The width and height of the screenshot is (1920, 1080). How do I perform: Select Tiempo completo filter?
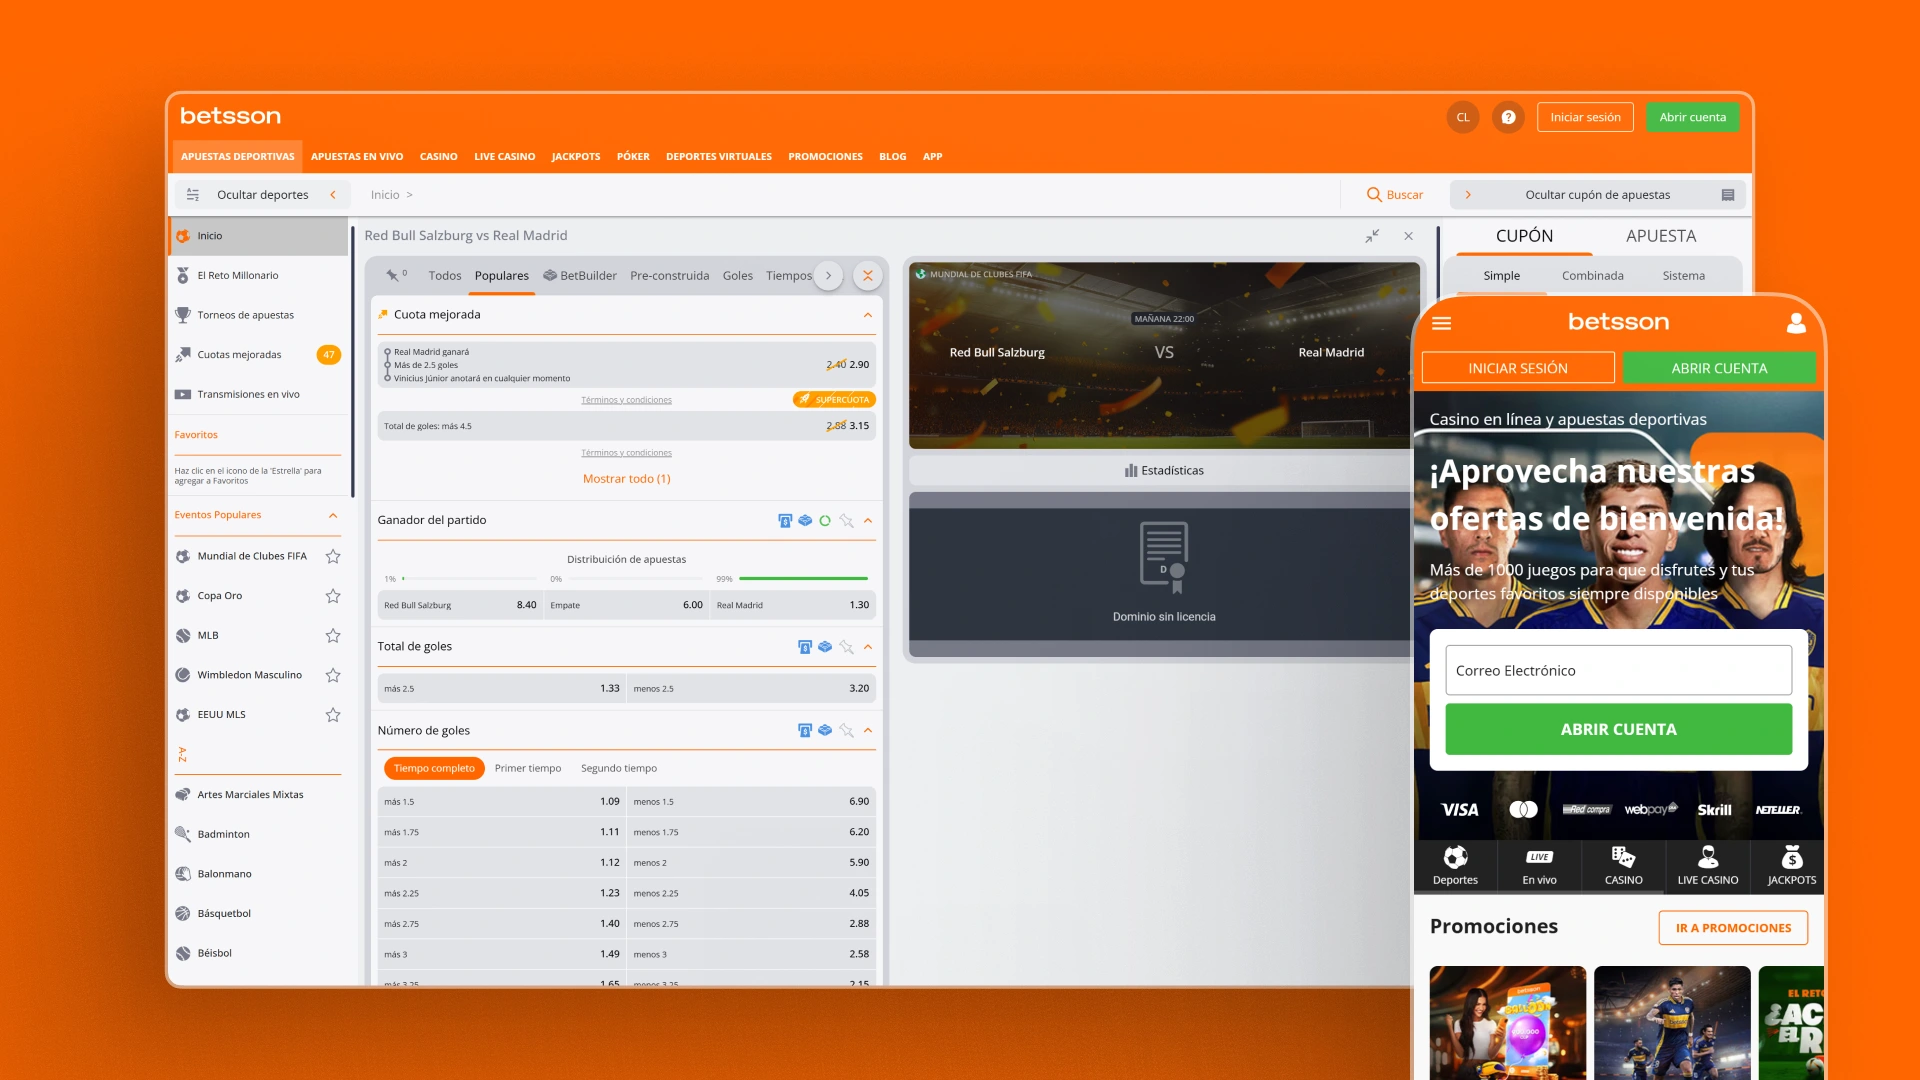coord(434,769)
